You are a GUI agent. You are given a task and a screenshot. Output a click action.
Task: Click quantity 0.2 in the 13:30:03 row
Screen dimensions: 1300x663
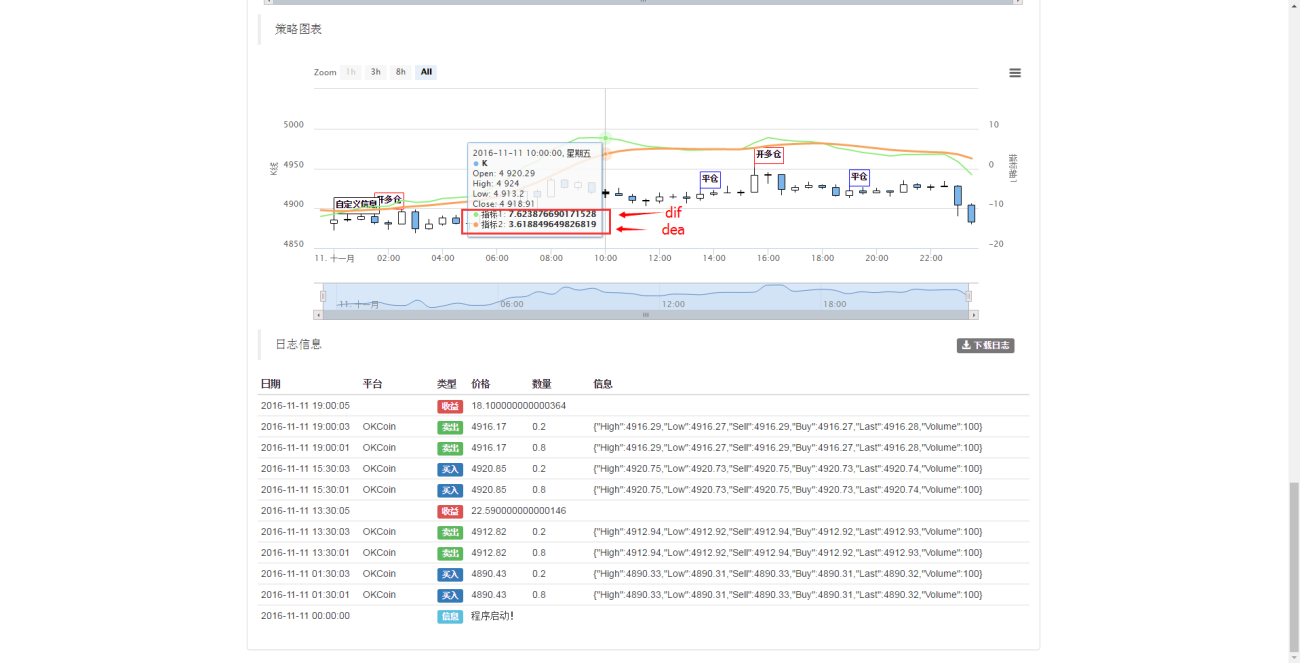tap(539, 532)
